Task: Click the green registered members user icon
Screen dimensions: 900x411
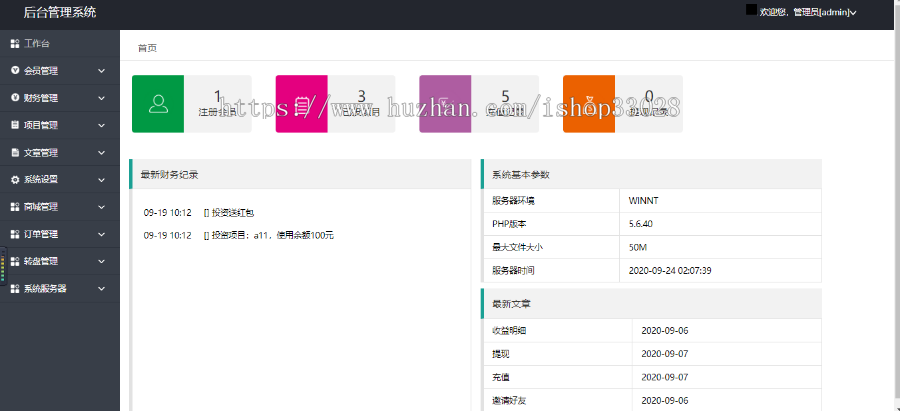Action: pos(158,104)
